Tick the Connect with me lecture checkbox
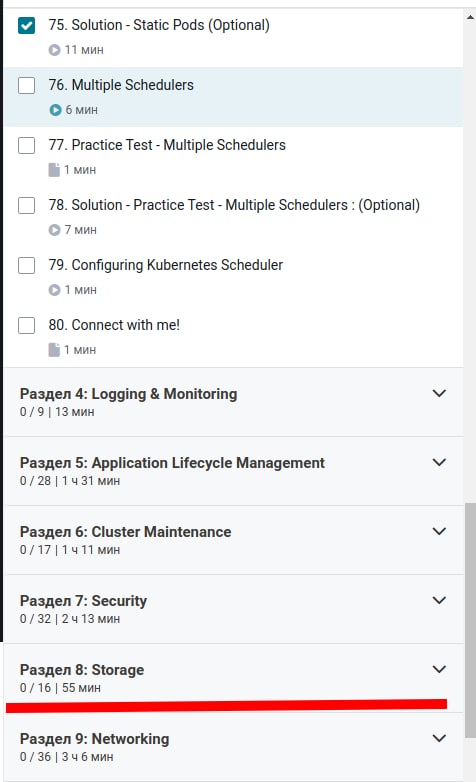 (26, 325)
